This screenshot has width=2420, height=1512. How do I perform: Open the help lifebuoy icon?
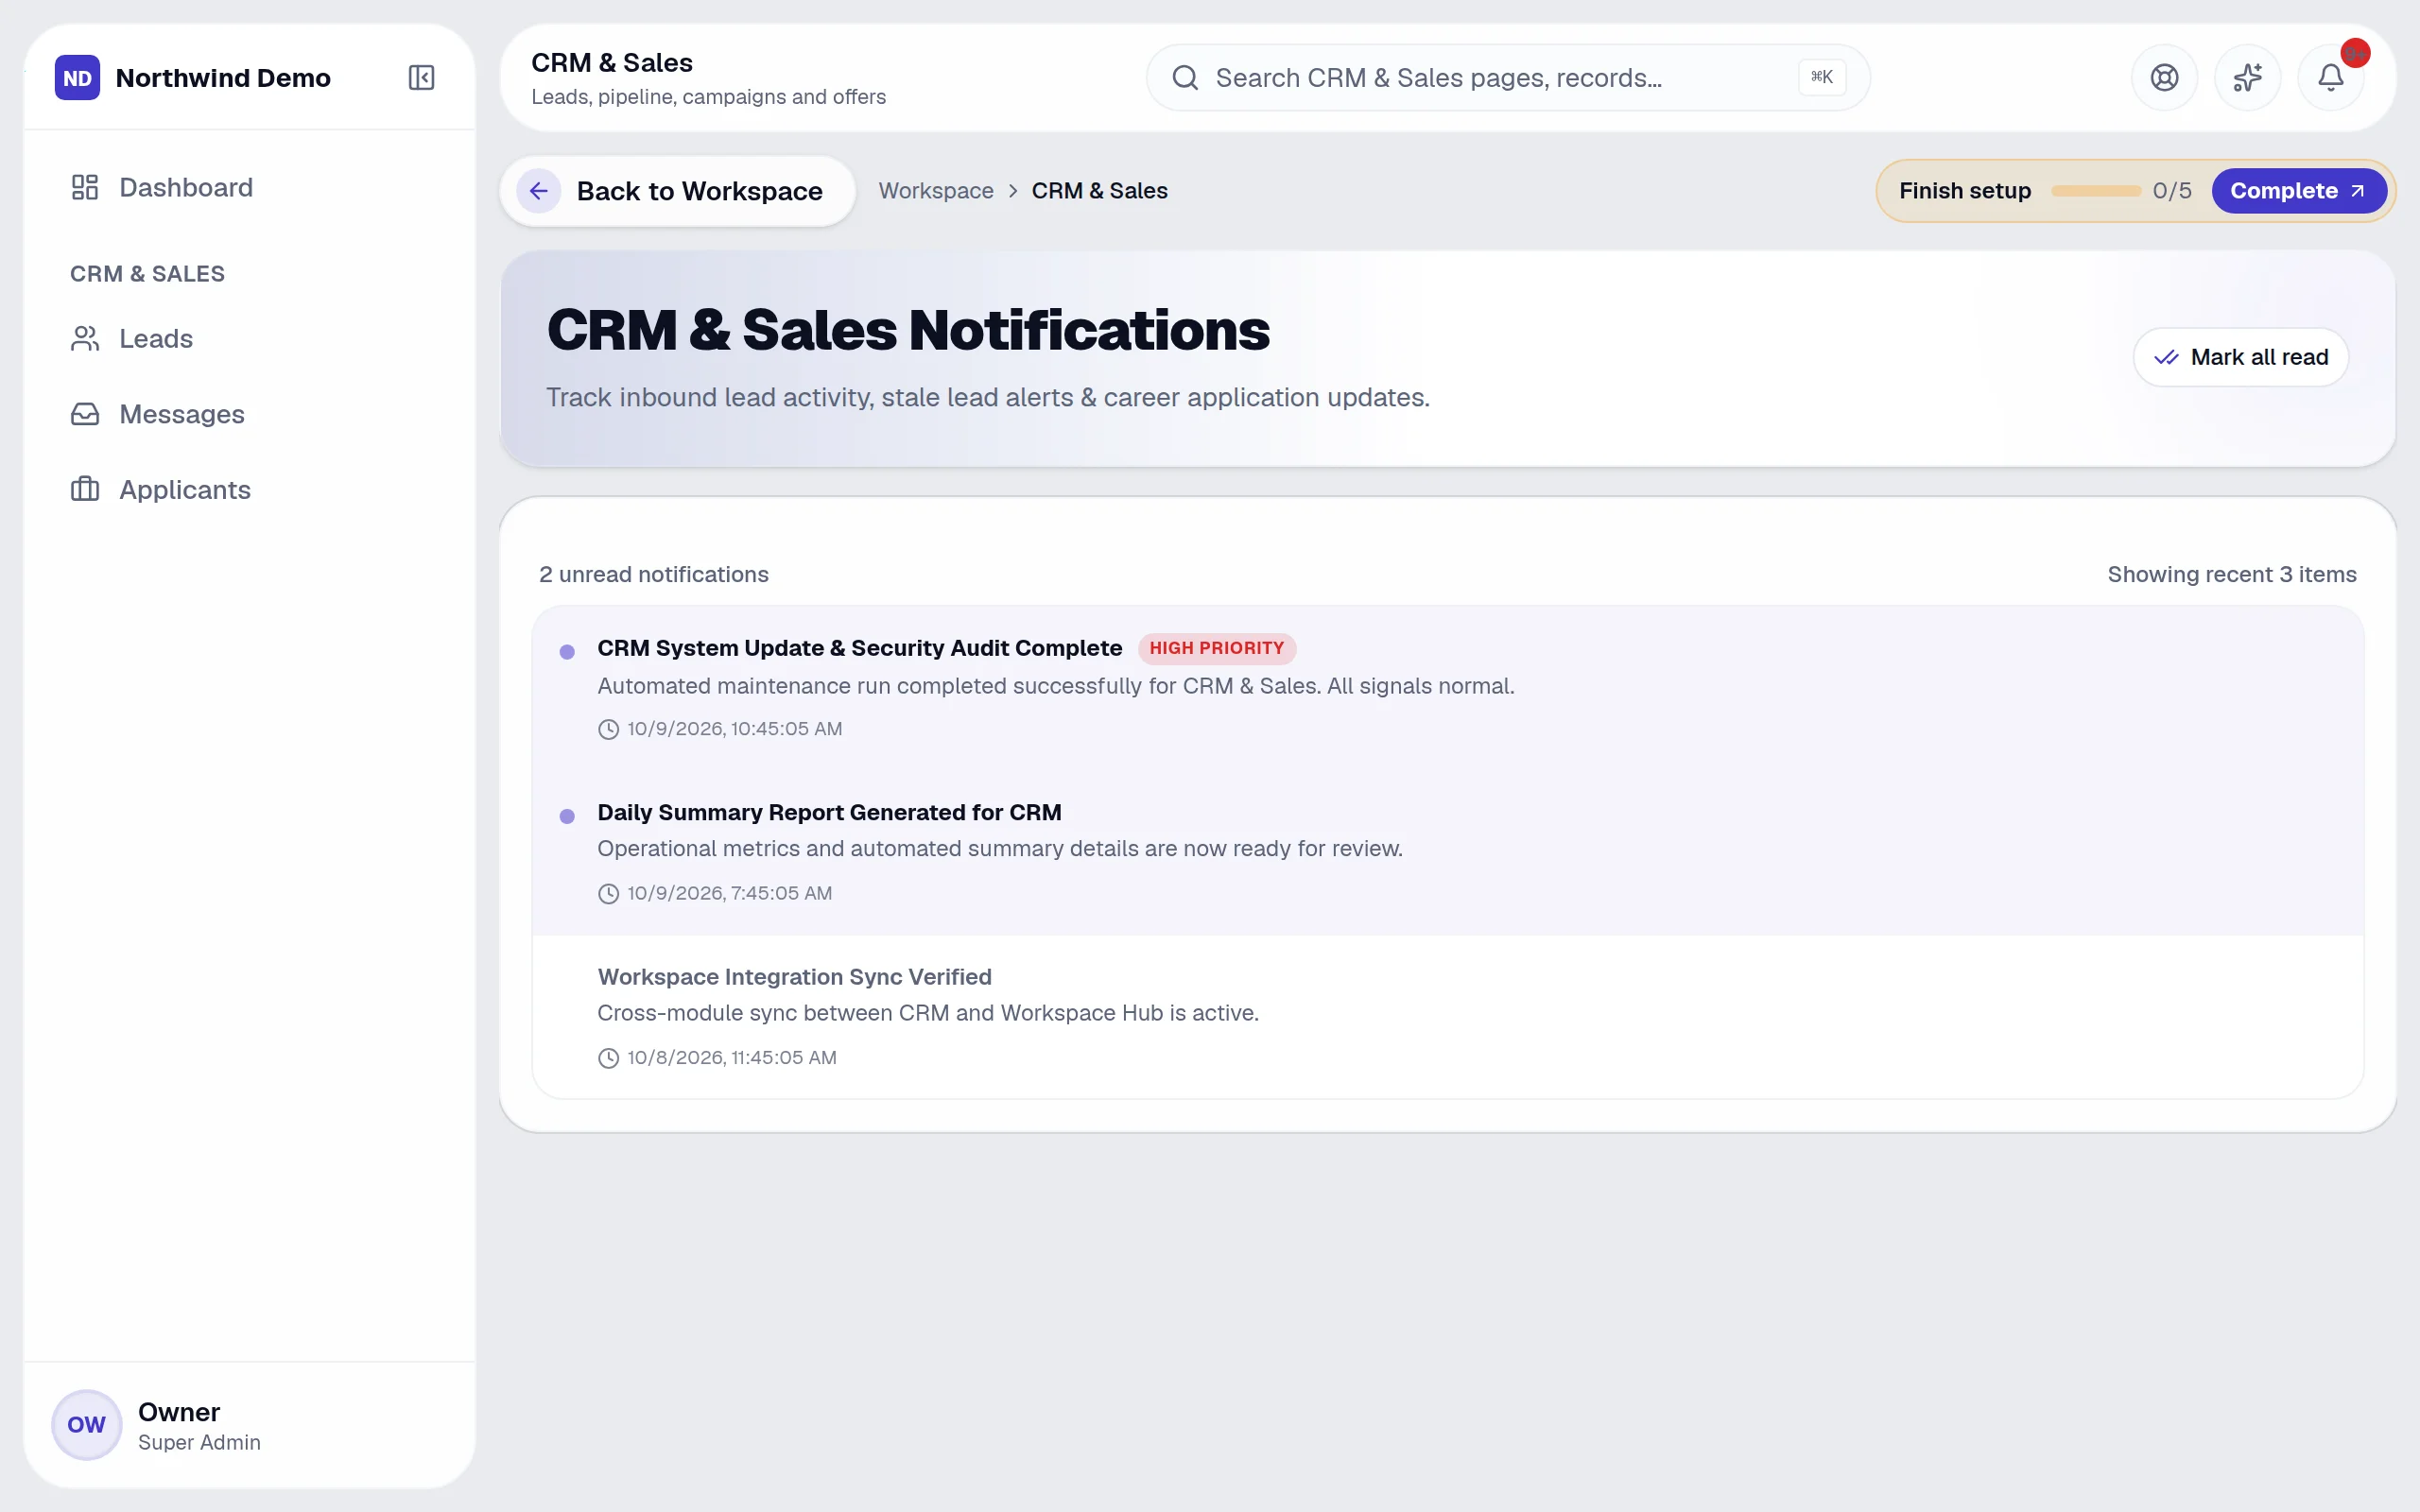(2164, 77)
